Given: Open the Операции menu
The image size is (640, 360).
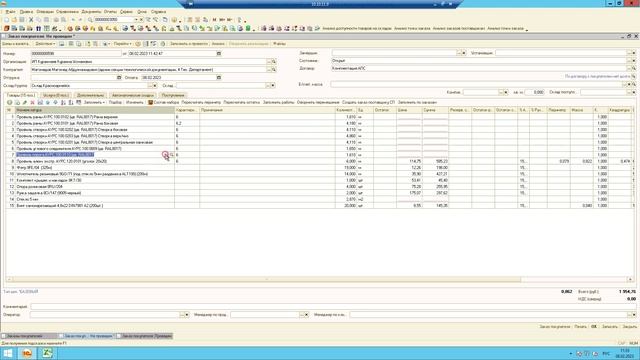Looking at the screenshot, I should click(45, 12).
